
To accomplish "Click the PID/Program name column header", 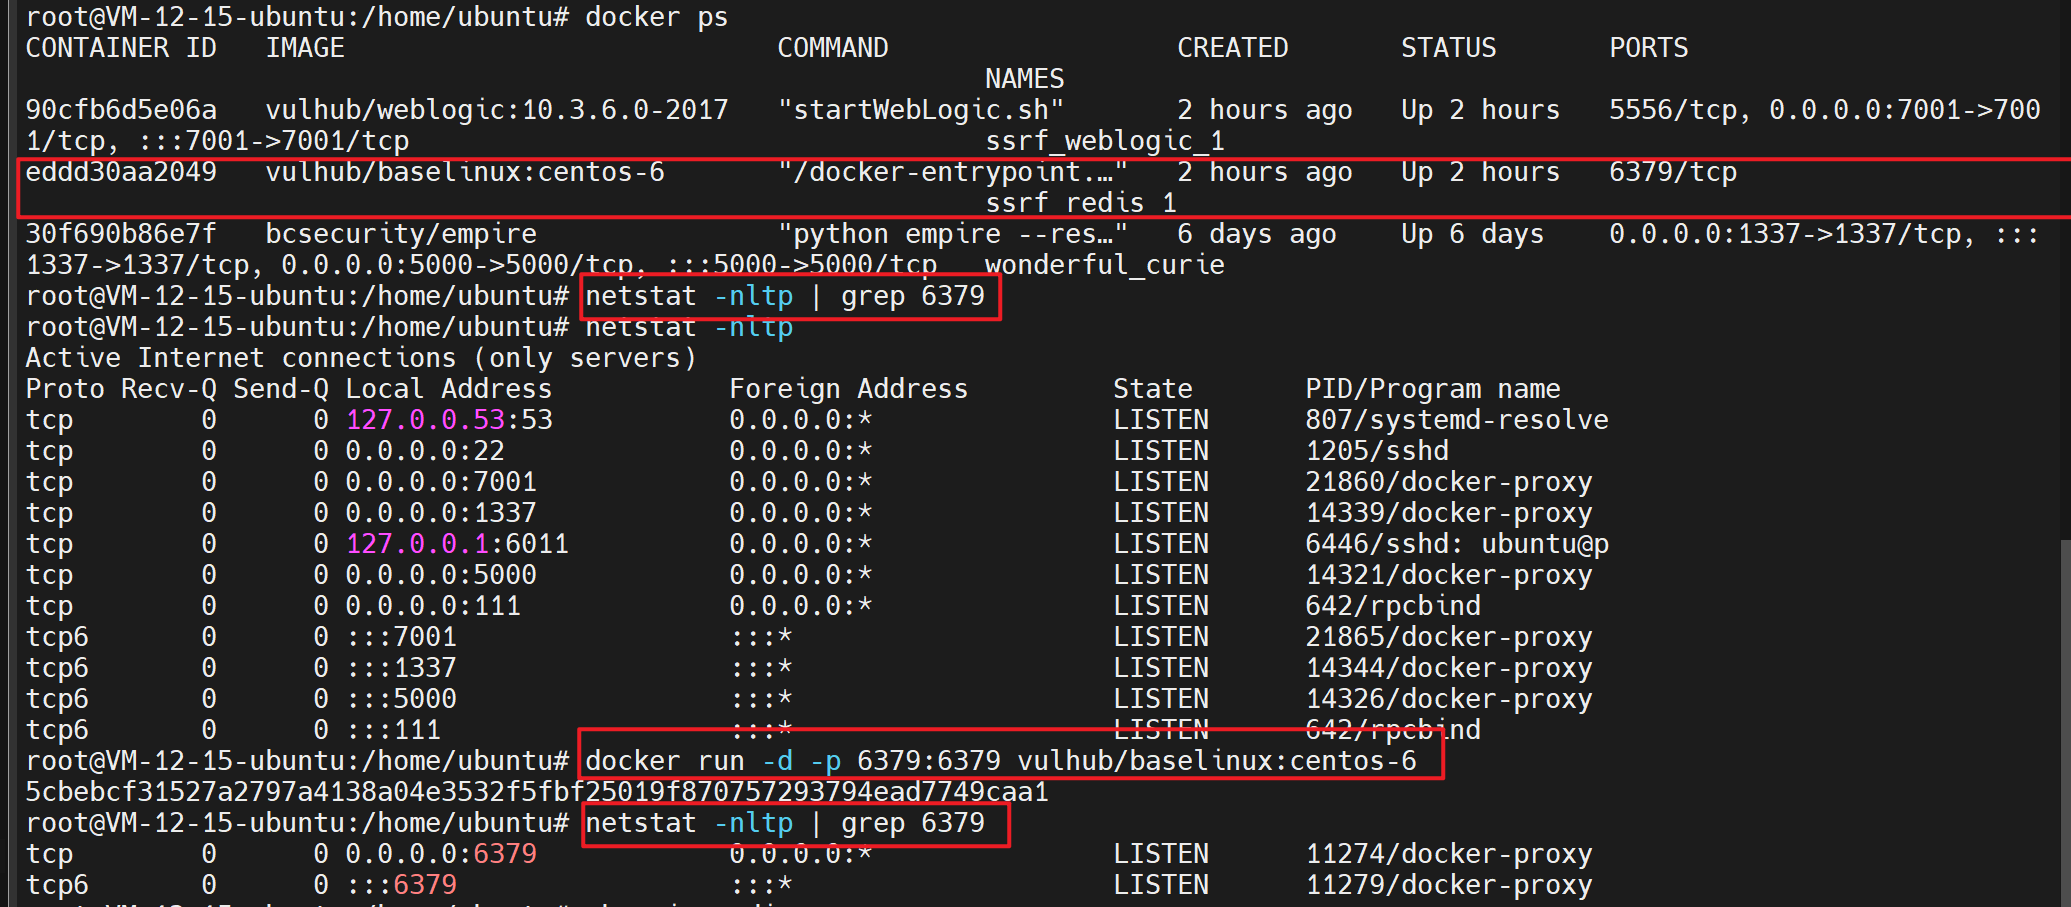I will 1432,389.
